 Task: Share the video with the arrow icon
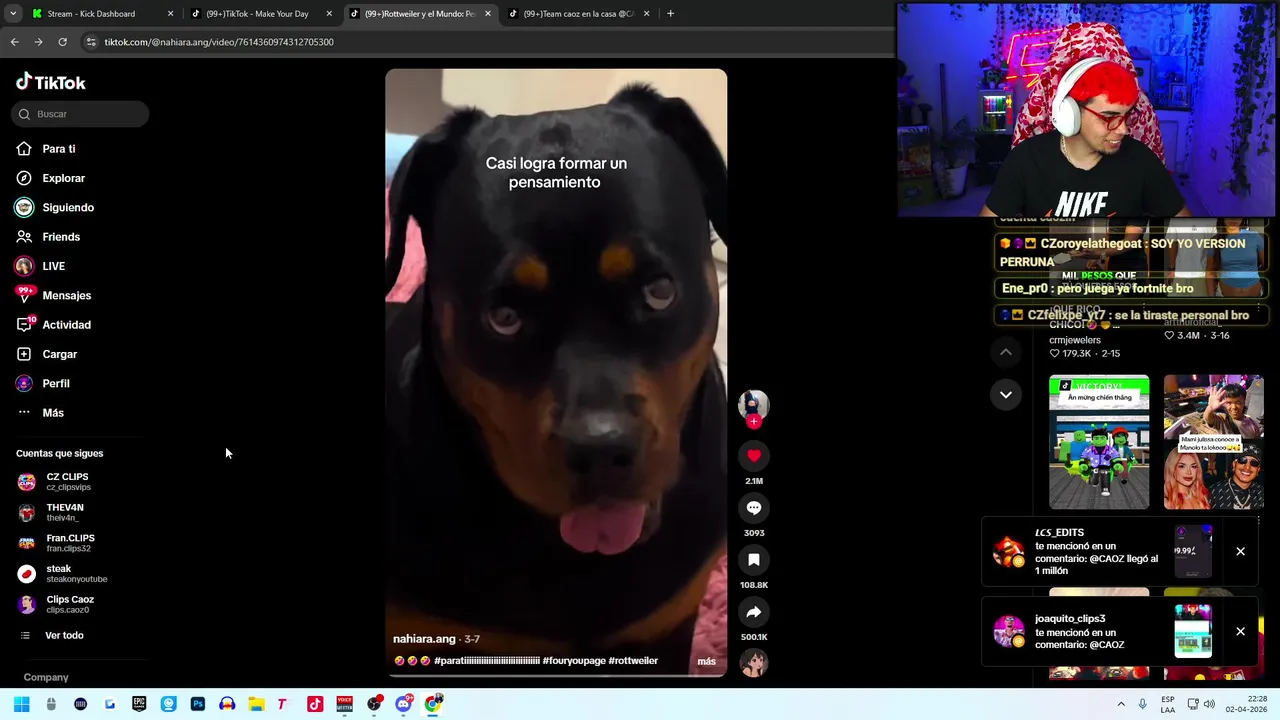[x=754, y=612]
